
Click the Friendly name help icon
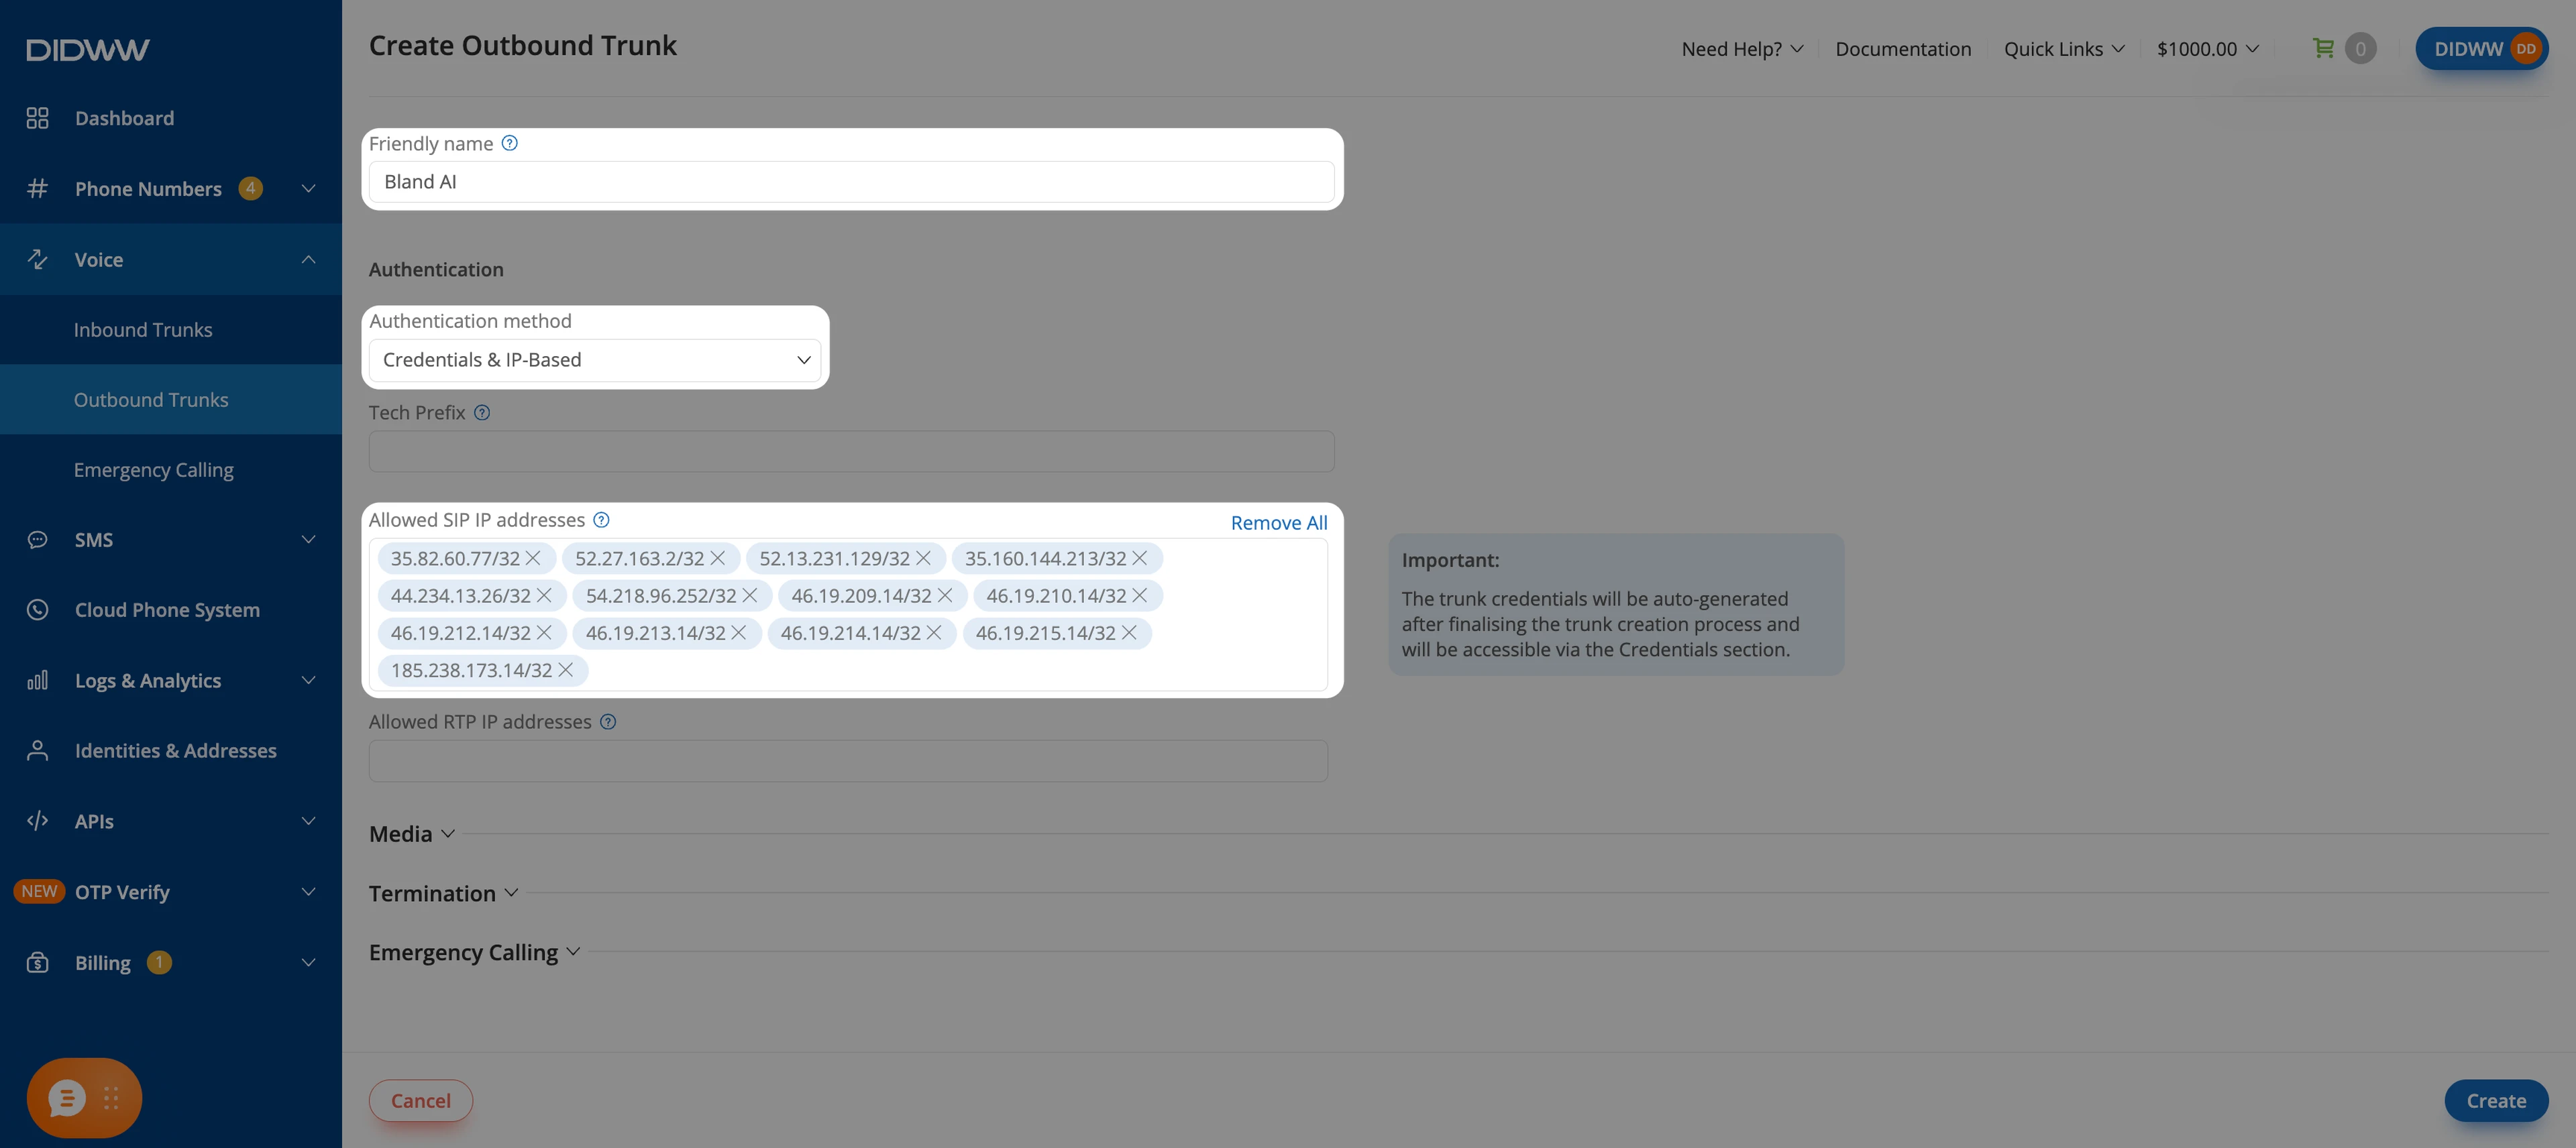[x=510, y=143]
